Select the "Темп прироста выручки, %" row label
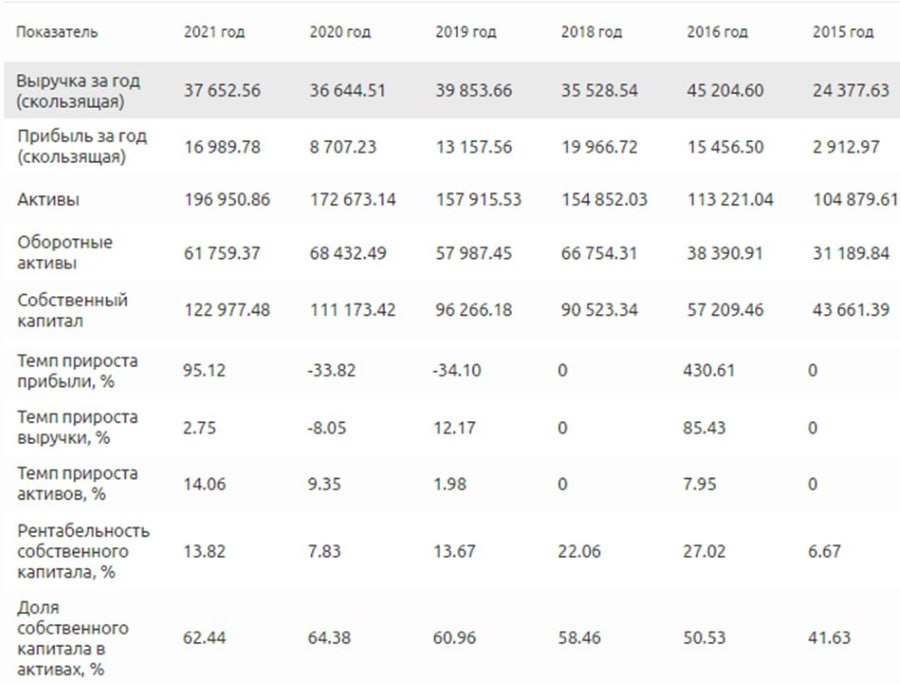This screenshot has width=900, height=685. coord(77,427)
